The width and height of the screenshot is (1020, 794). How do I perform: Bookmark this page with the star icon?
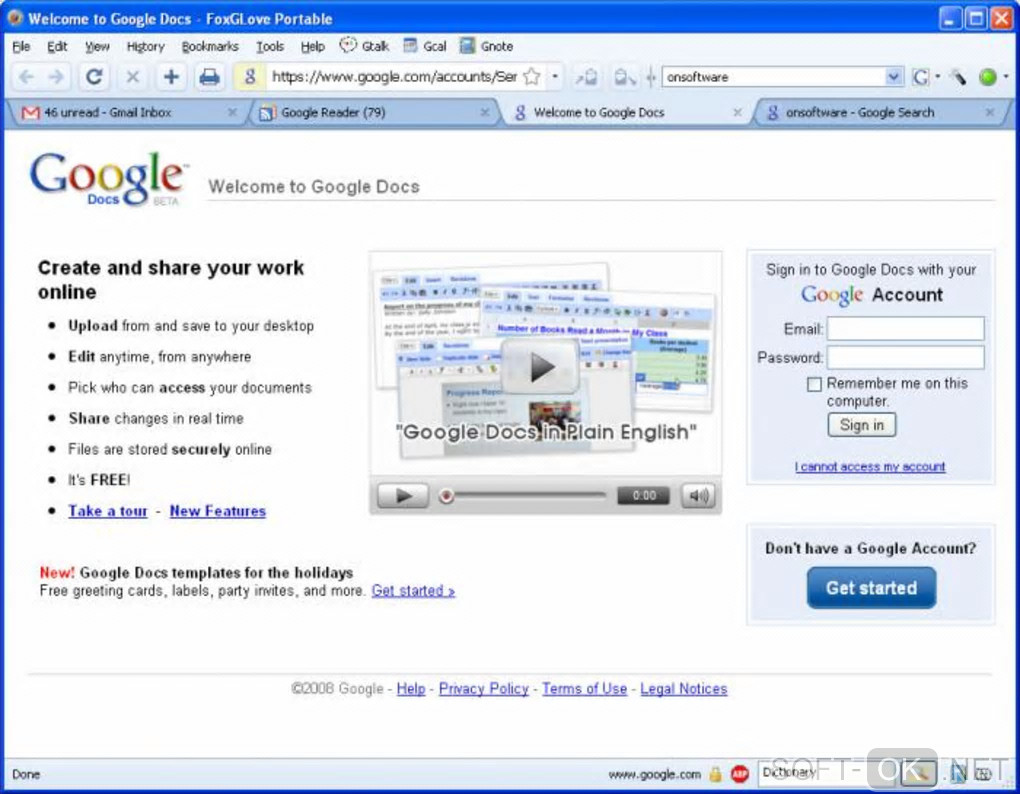[532, 77]
